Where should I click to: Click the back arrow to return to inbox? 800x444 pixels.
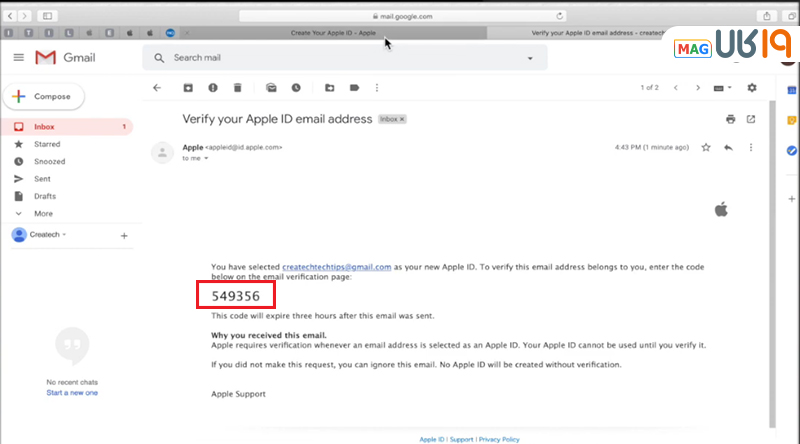pyautogui.click(x=157, y=88)
